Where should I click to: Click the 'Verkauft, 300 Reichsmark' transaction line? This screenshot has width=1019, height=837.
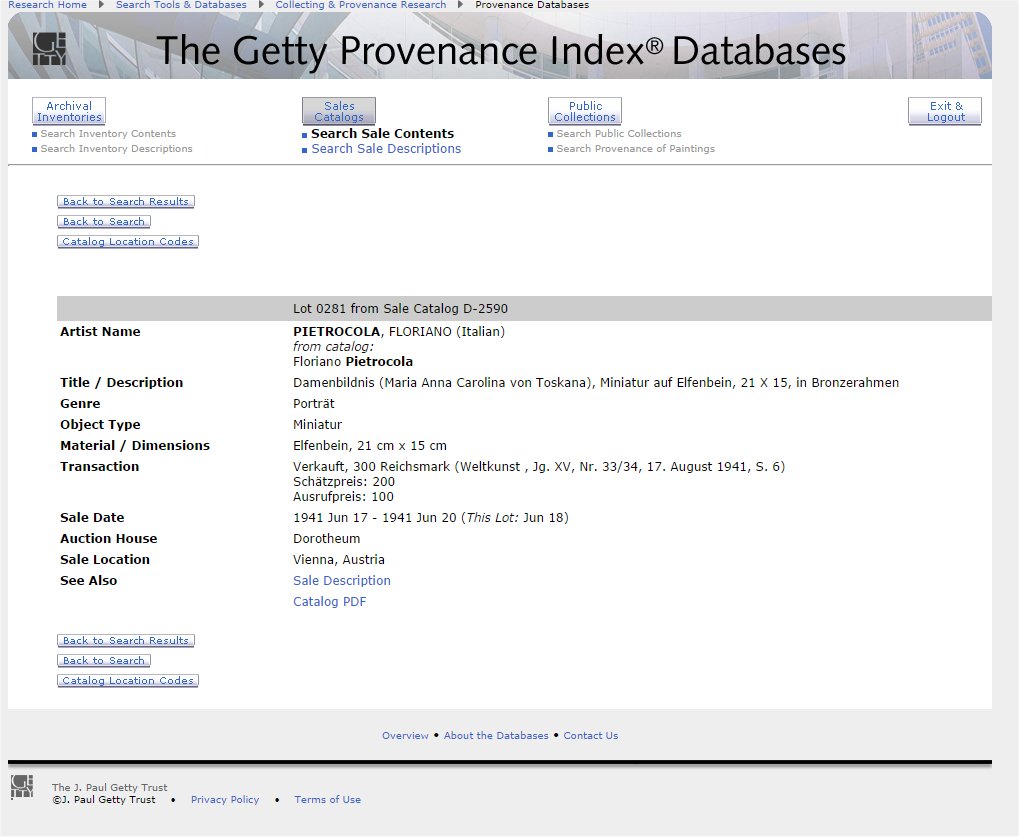[x=539, y=467]
